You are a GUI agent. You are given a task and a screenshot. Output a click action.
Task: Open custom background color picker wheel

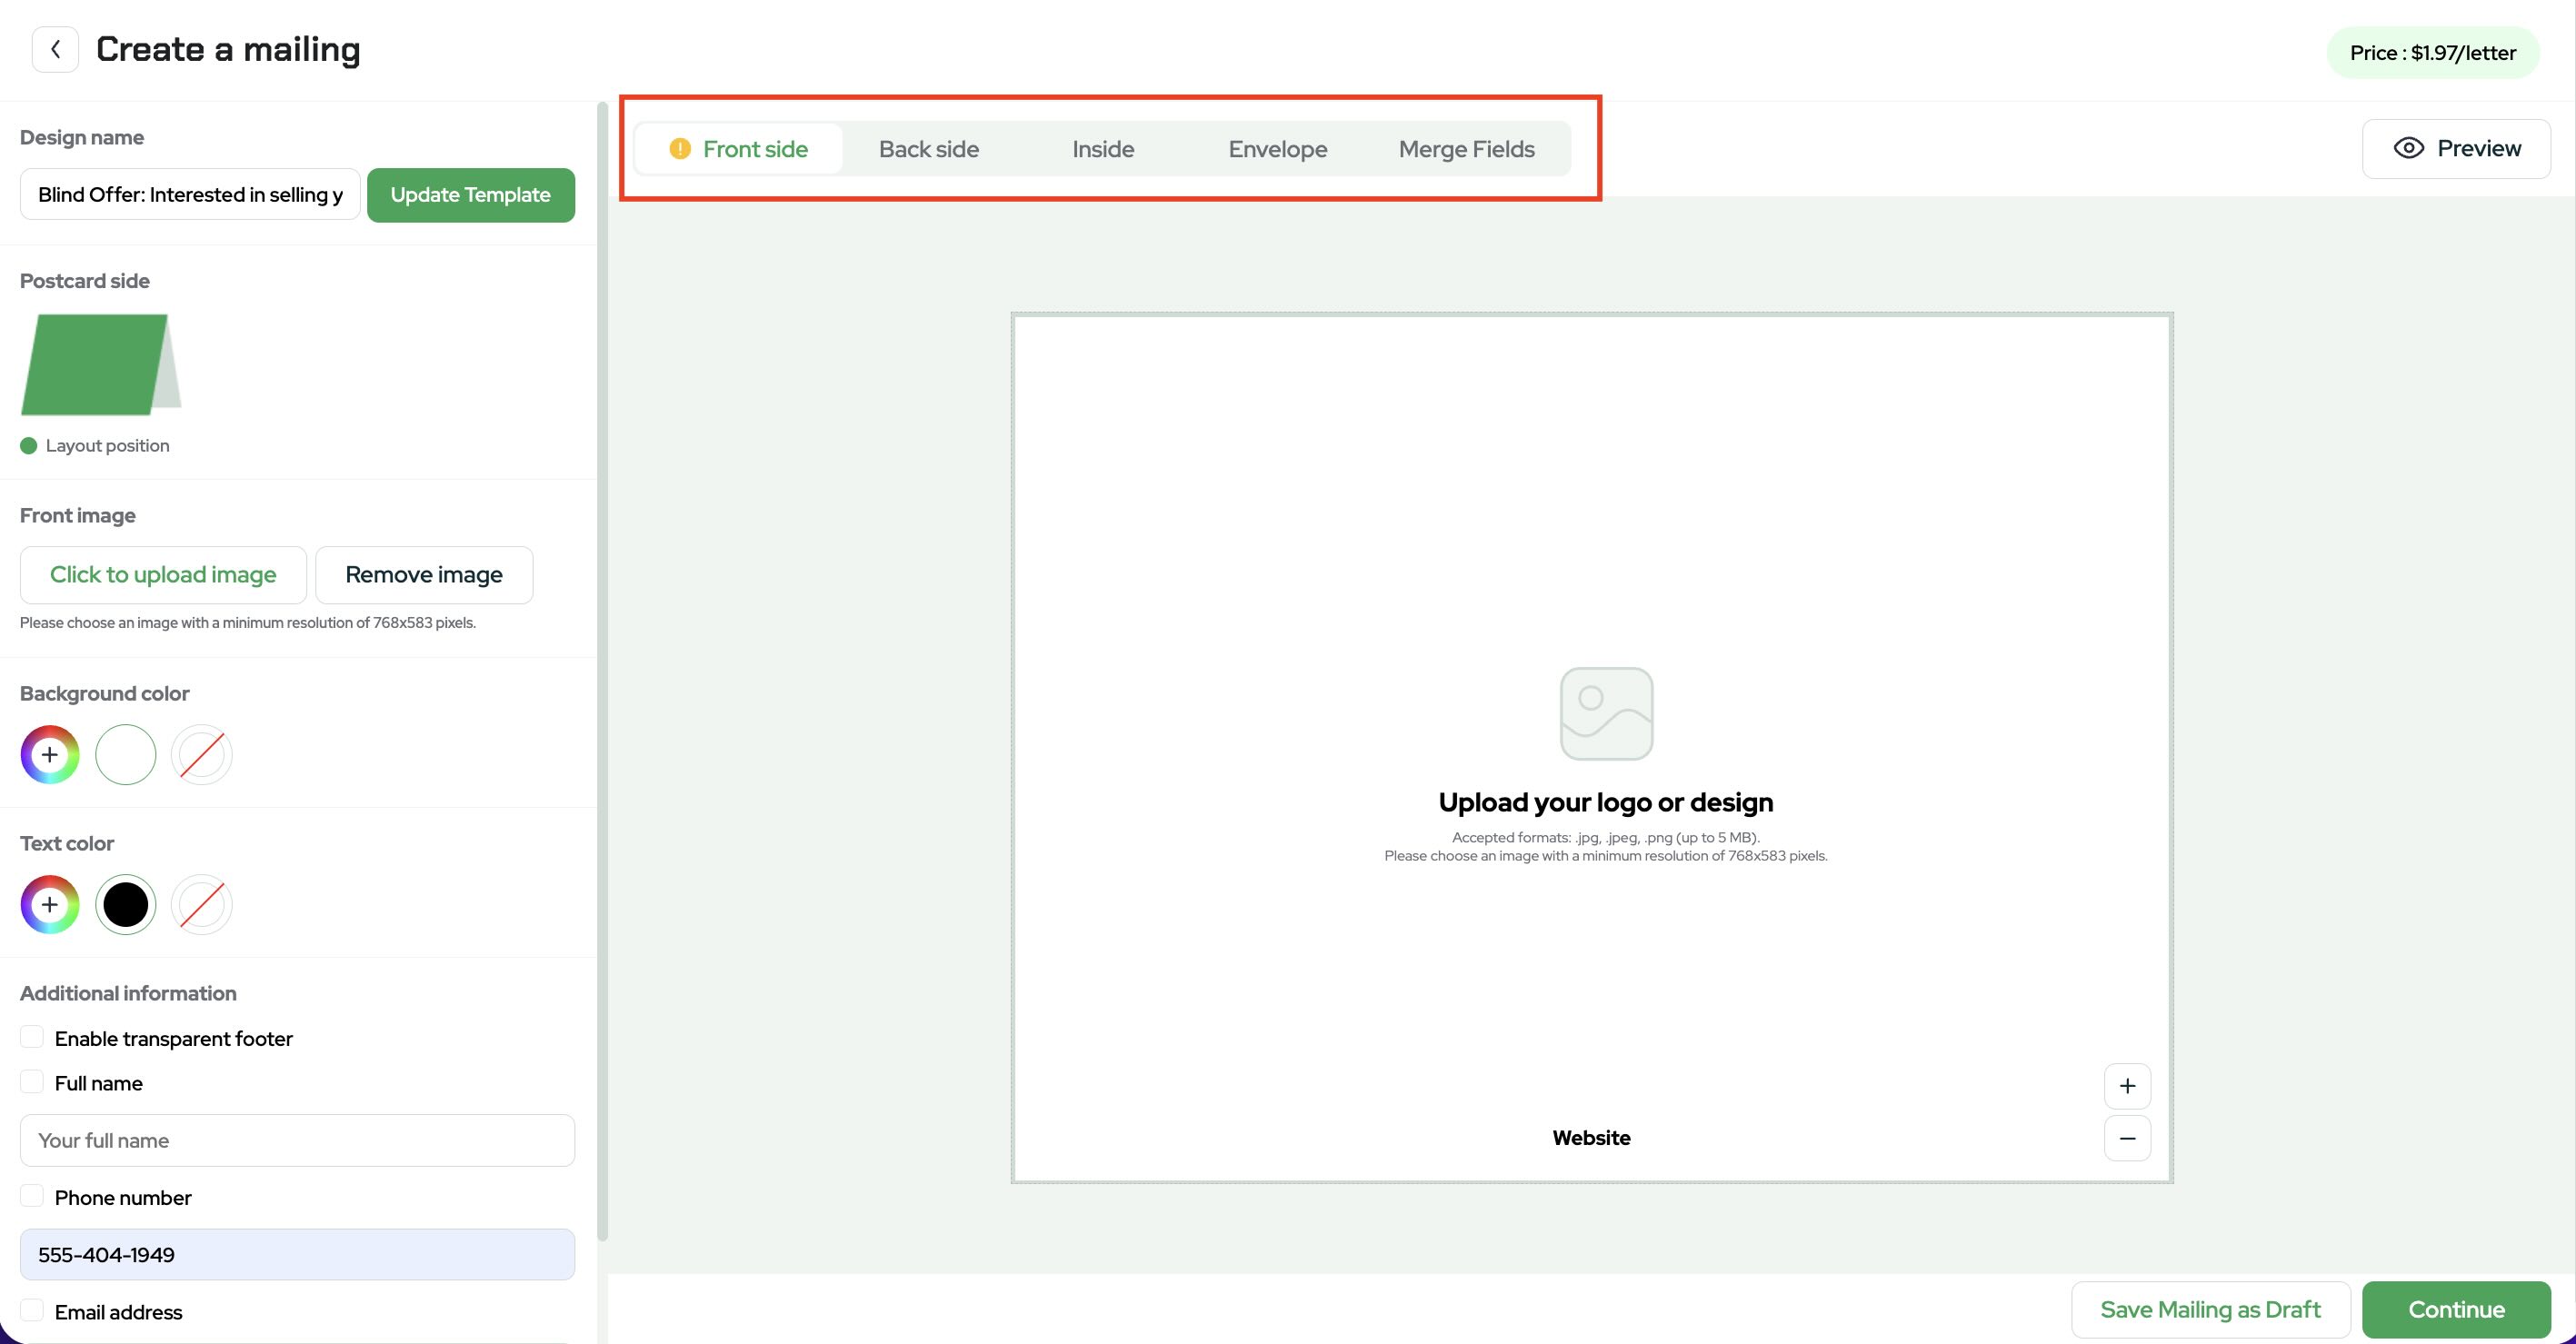(50, 755)
